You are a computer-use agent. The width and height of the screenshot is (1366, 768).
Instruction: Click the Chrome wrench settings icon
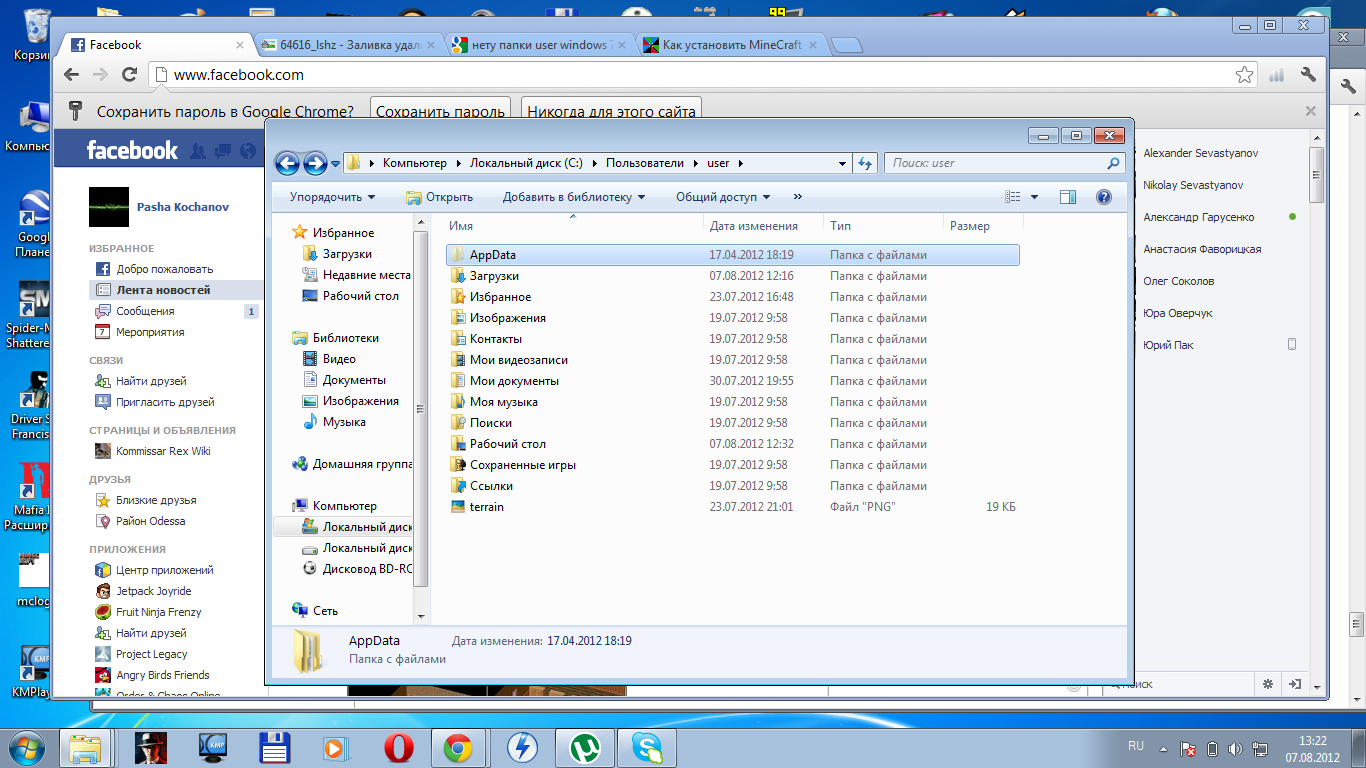point(1308,75)
